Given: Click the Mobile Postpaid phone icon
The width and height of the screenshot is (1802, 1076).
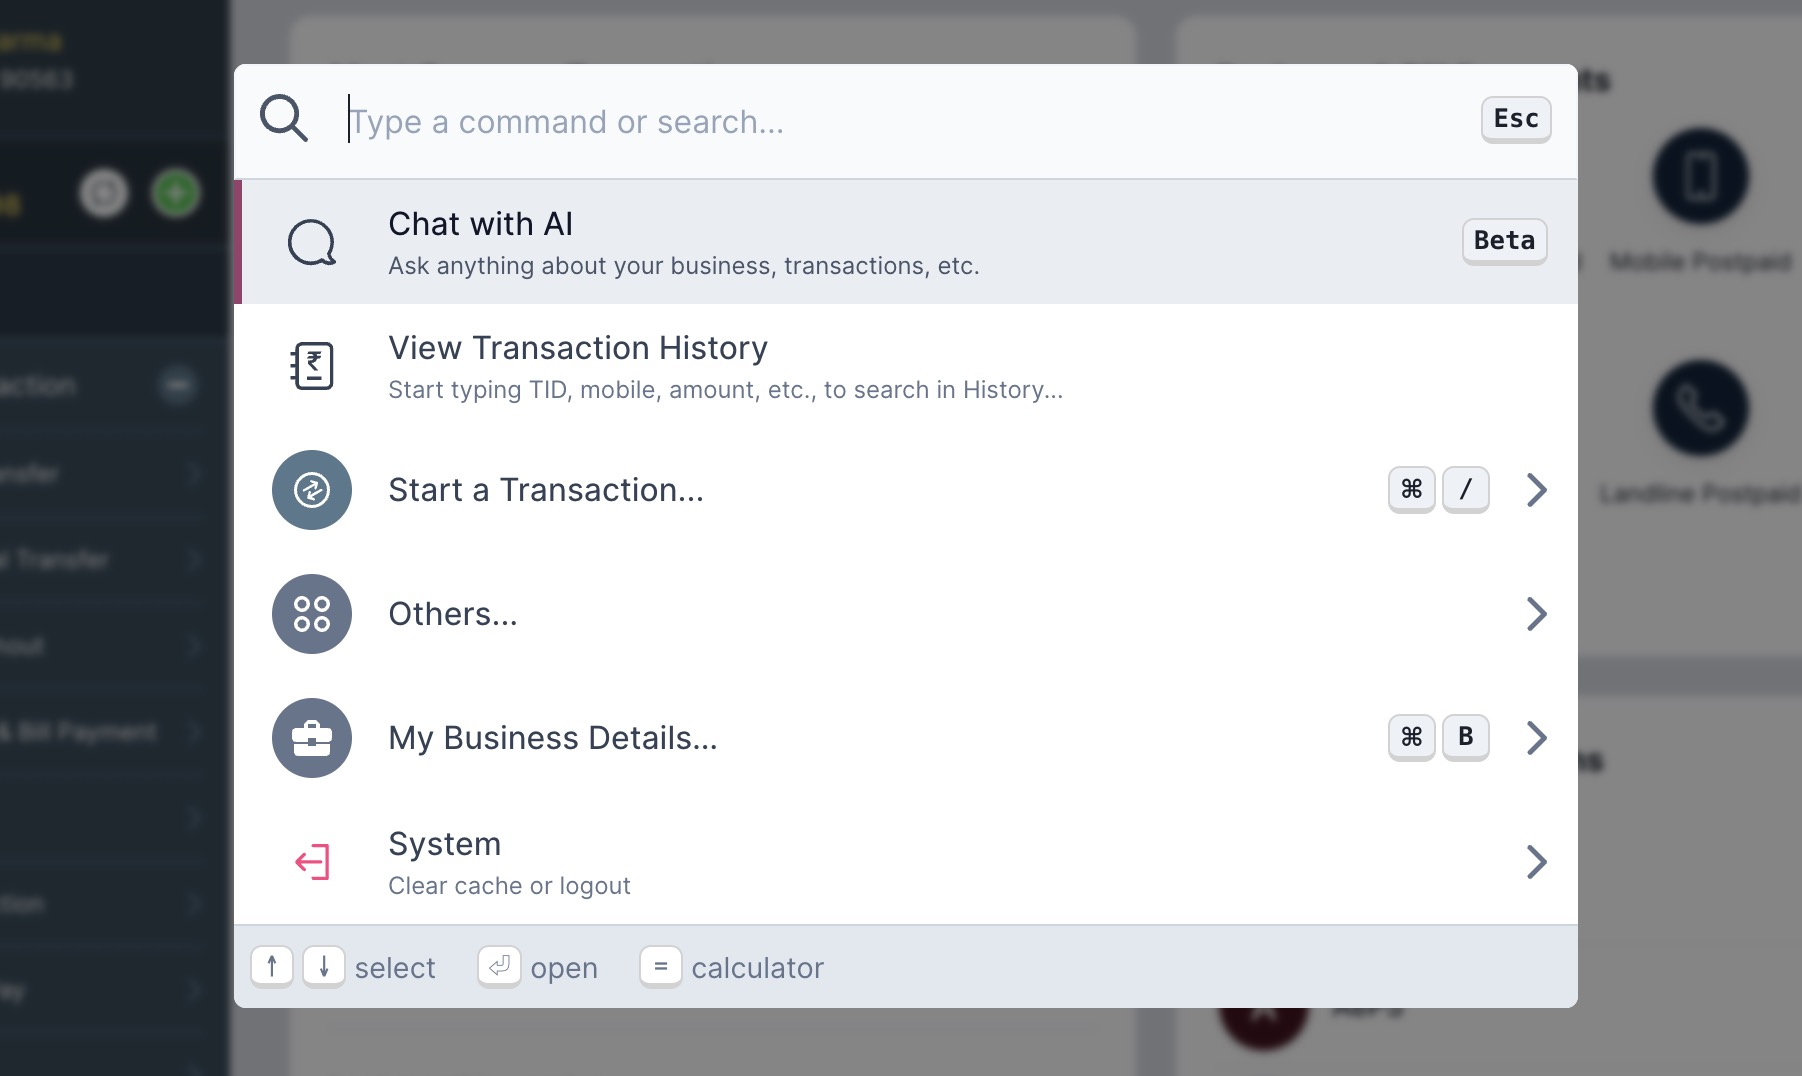Looking at the screenshot, I should (1700, 176).
